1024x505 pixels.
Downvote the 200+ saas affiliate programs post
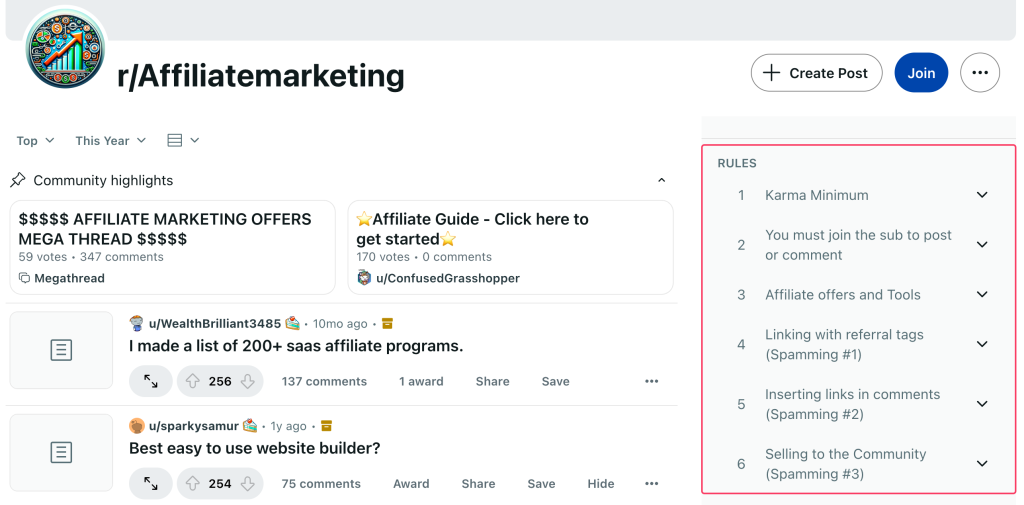pyautogui.click(x=248, y=381)
